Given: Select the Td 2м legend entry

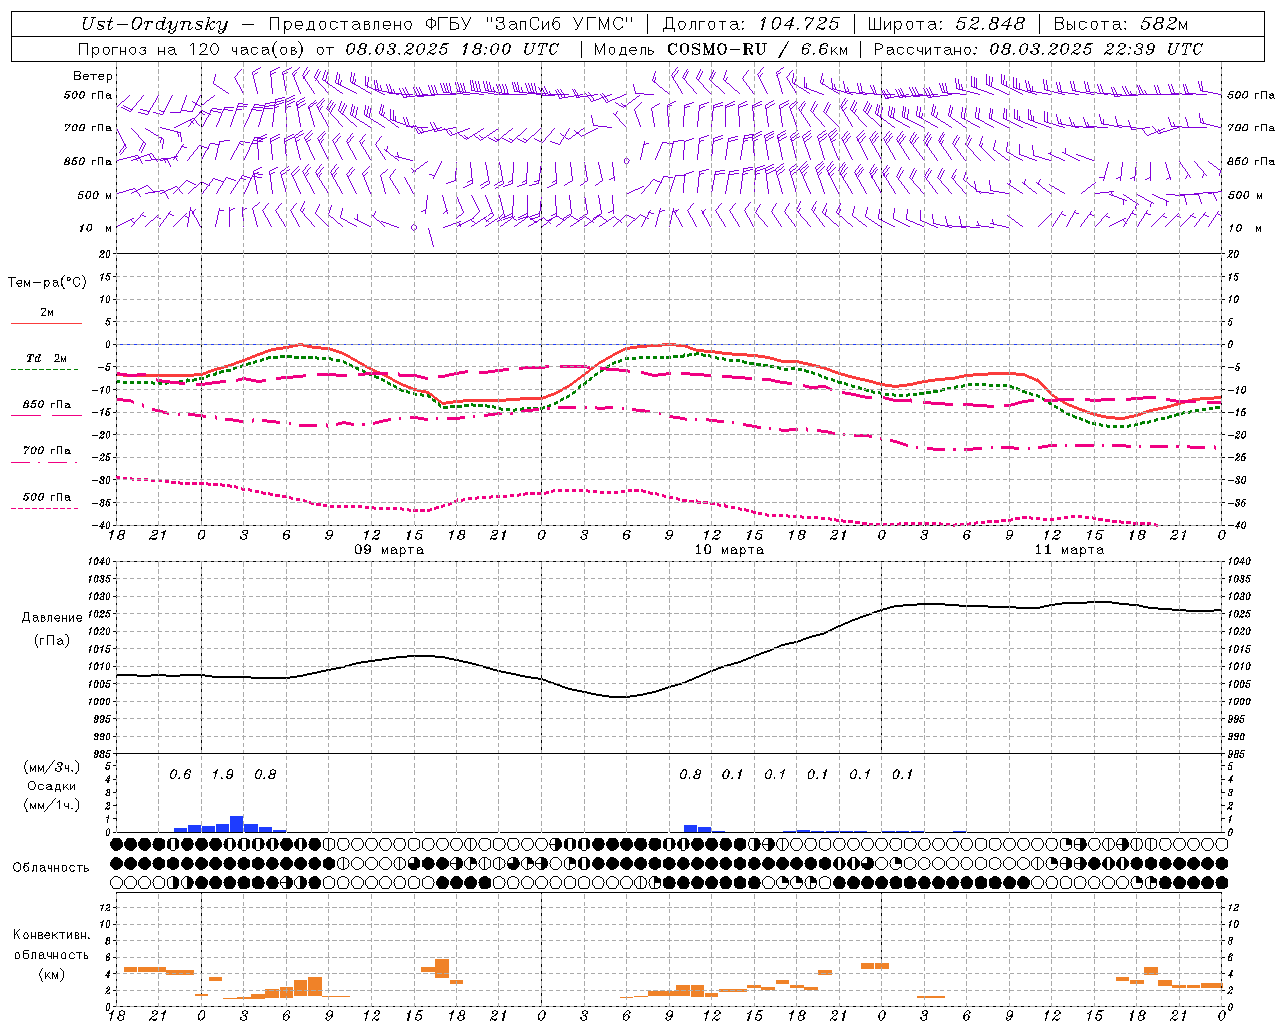Looking at the screenshot, I should tap(46, 358).
